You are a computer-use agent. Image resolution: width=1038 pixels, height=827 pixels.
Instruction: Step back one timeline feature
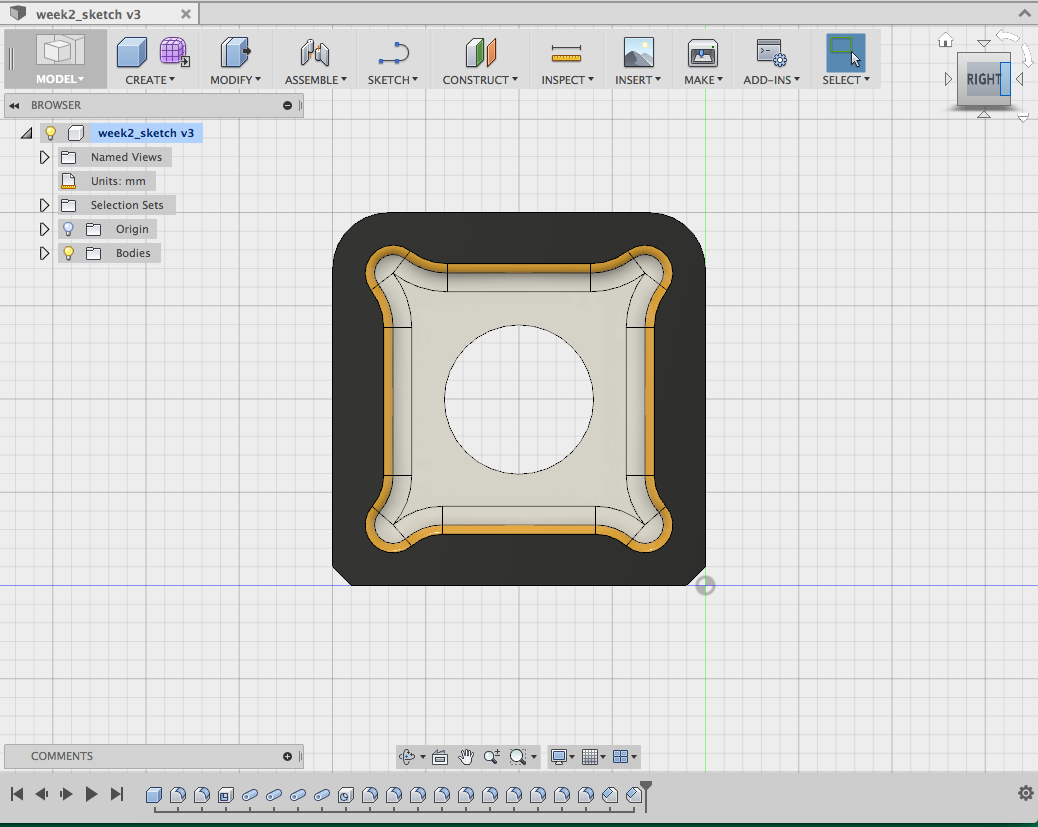pyautogui.click(x=42, y=794)
